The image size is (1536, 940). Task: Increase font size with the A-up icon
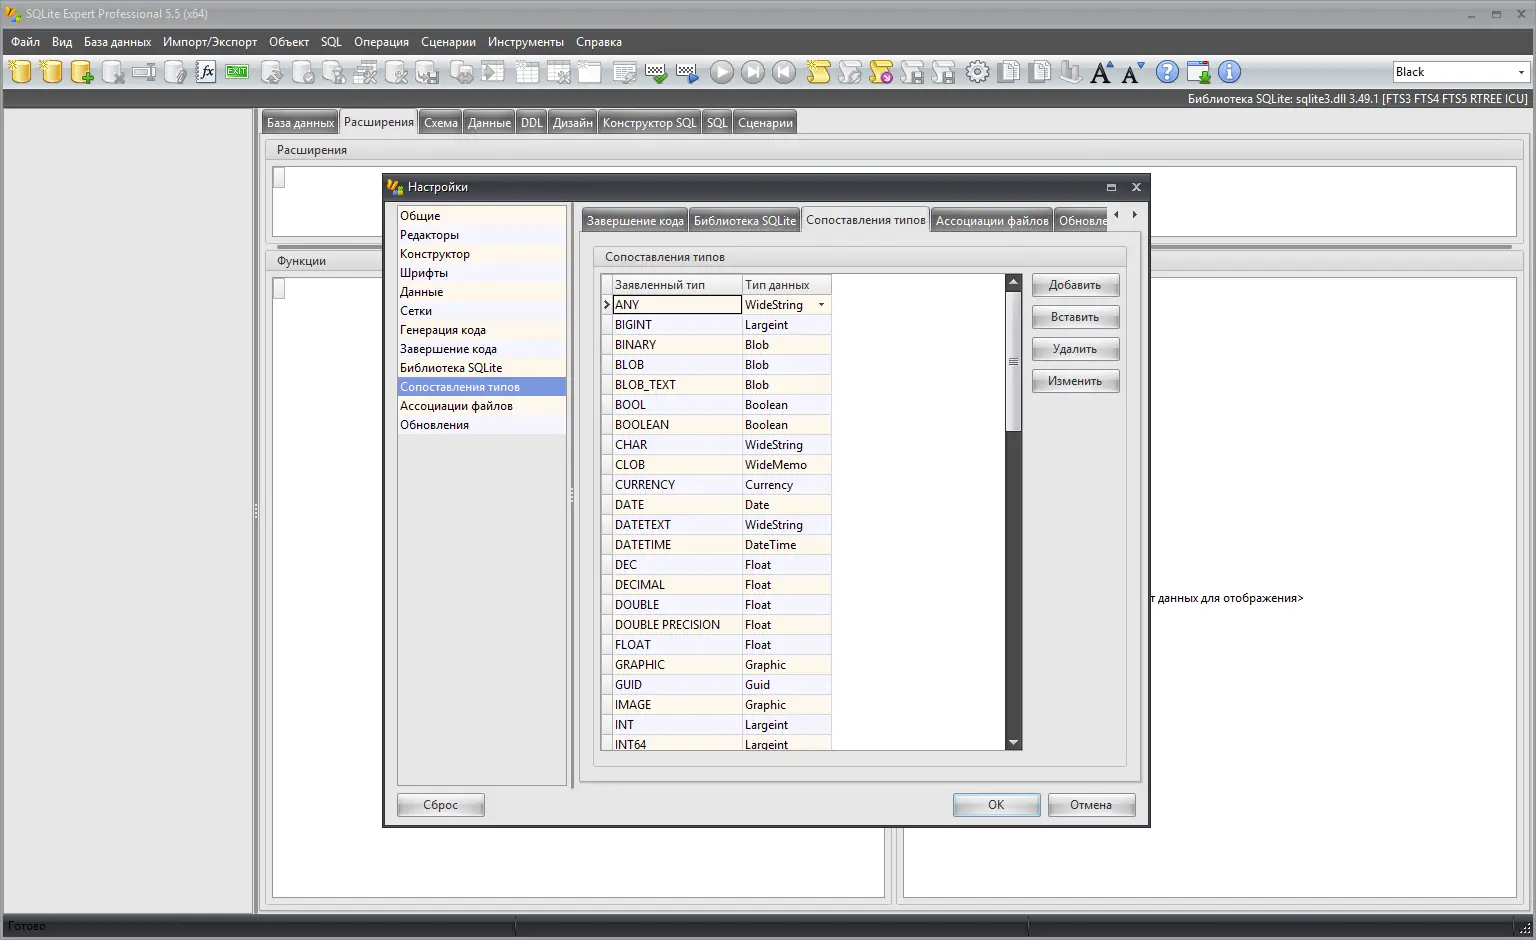(1099, 72)
